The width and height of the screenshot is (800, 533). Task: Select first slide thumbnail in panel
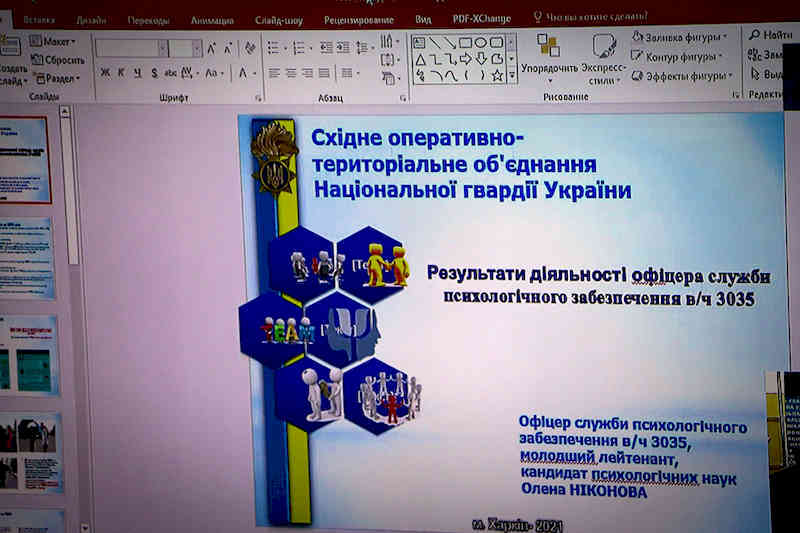click(x=24, y=160)
